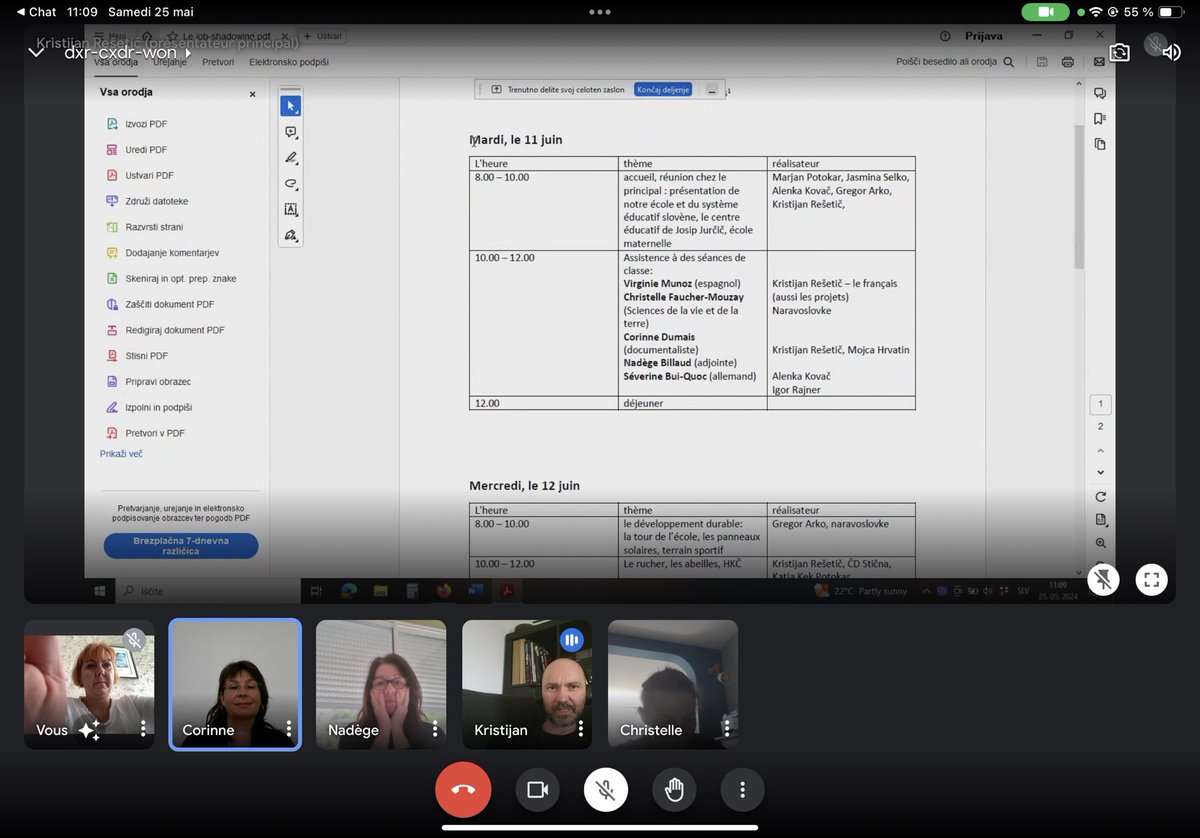Viewport: 1200px width, 838px height.
Task: Open the bookmarks pane icon in Acrobat
Action: point(1100,118)
